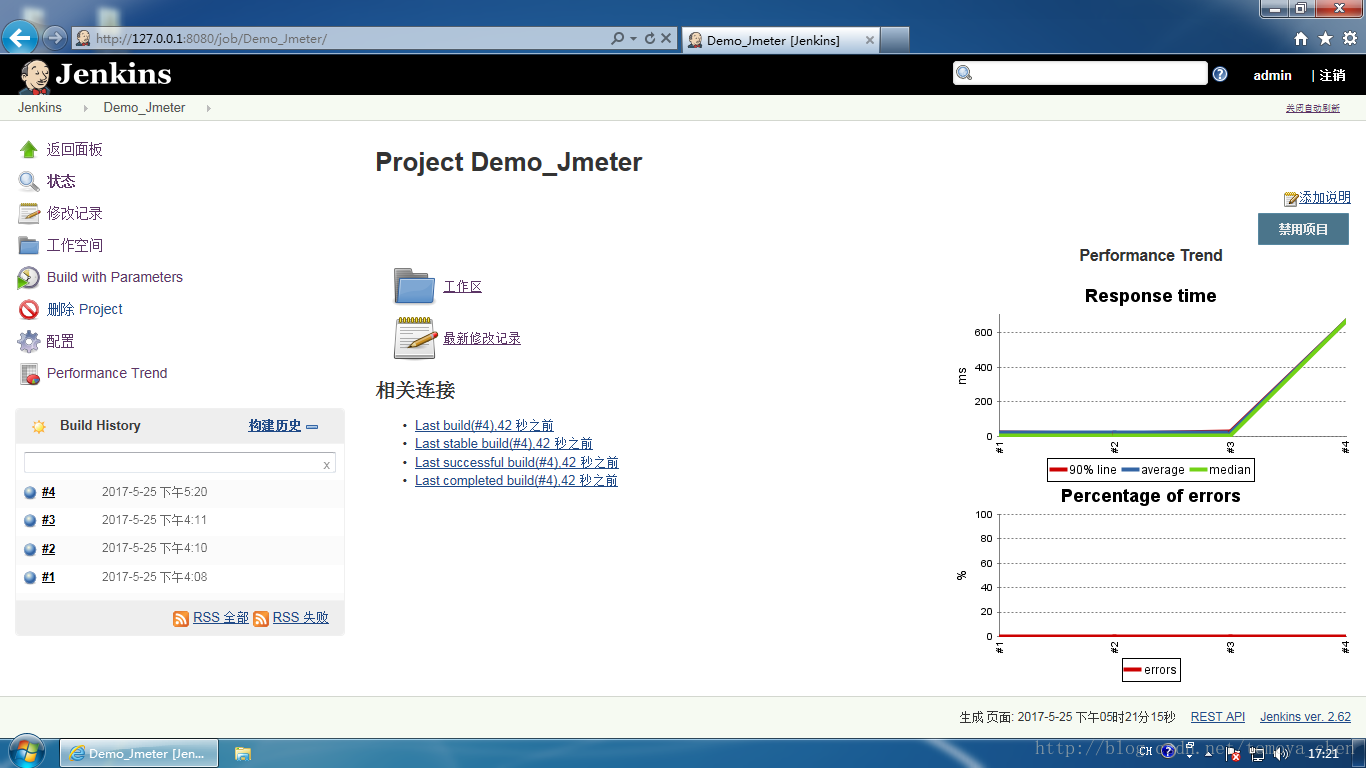
Task: Click the 添加说明 edit icon
Action: point(1291,199)
